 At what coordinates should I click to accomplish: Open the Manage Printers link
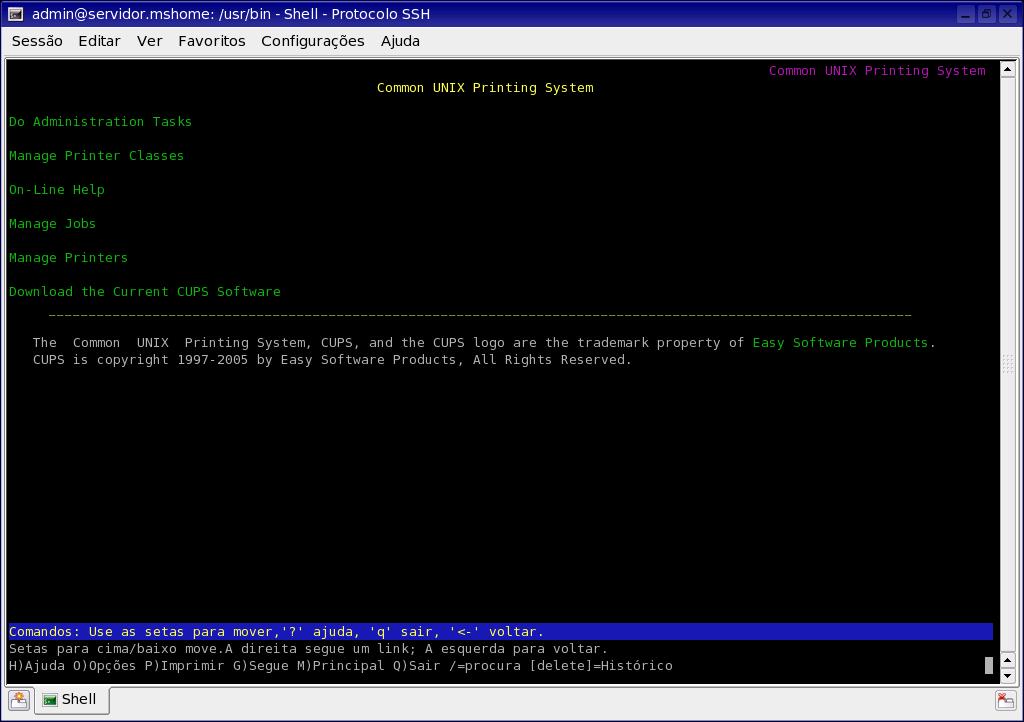point(69,257)
